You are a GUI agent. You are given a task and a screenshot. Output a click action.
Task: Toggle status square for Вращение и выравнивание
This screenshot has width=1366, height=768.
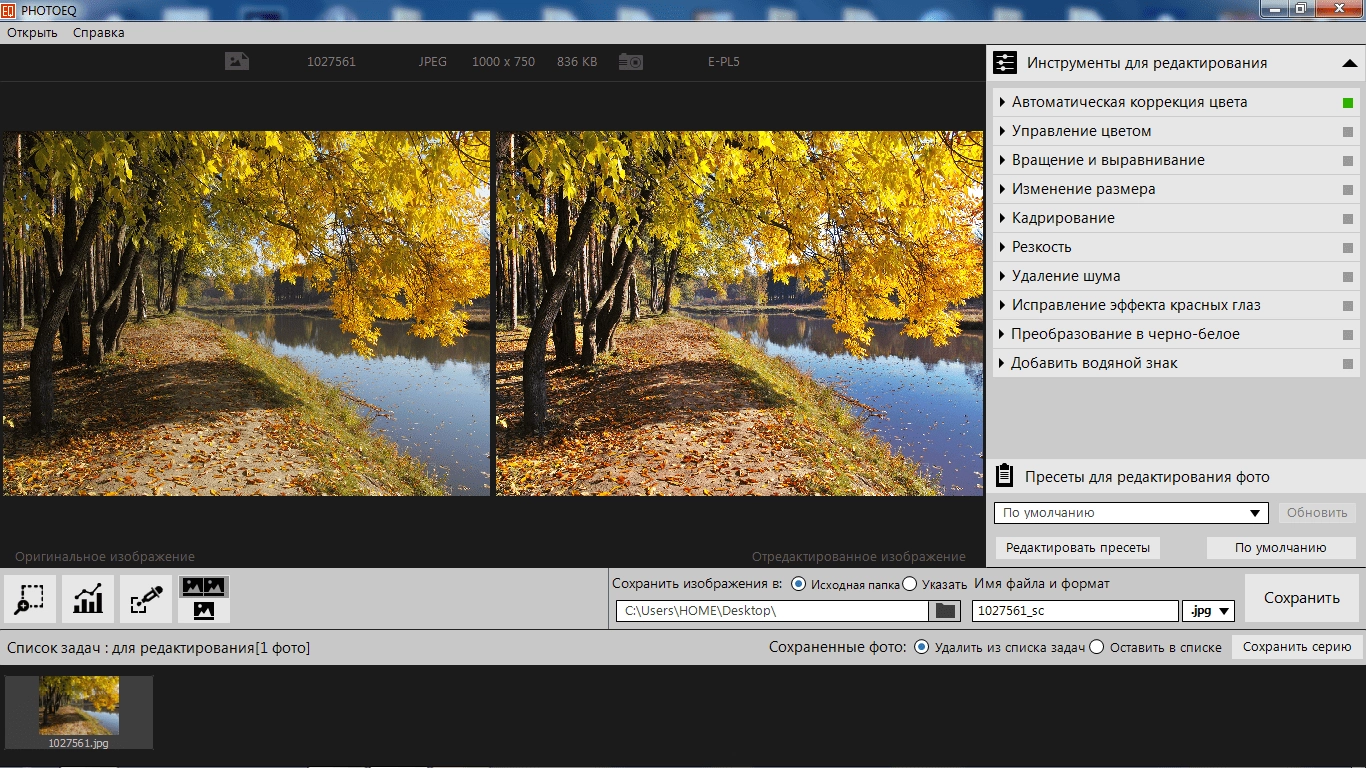[x=1348, y=161]
